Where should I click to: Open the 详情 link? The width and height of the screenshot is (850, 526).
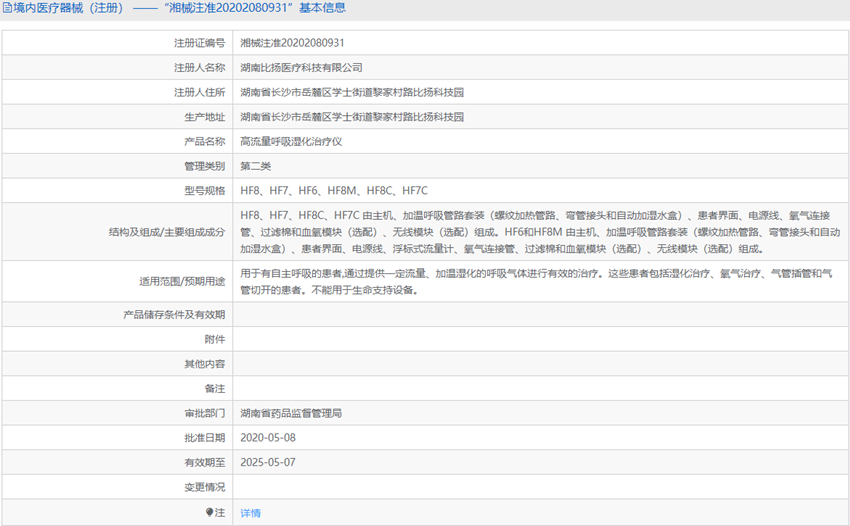coord(250,512)
